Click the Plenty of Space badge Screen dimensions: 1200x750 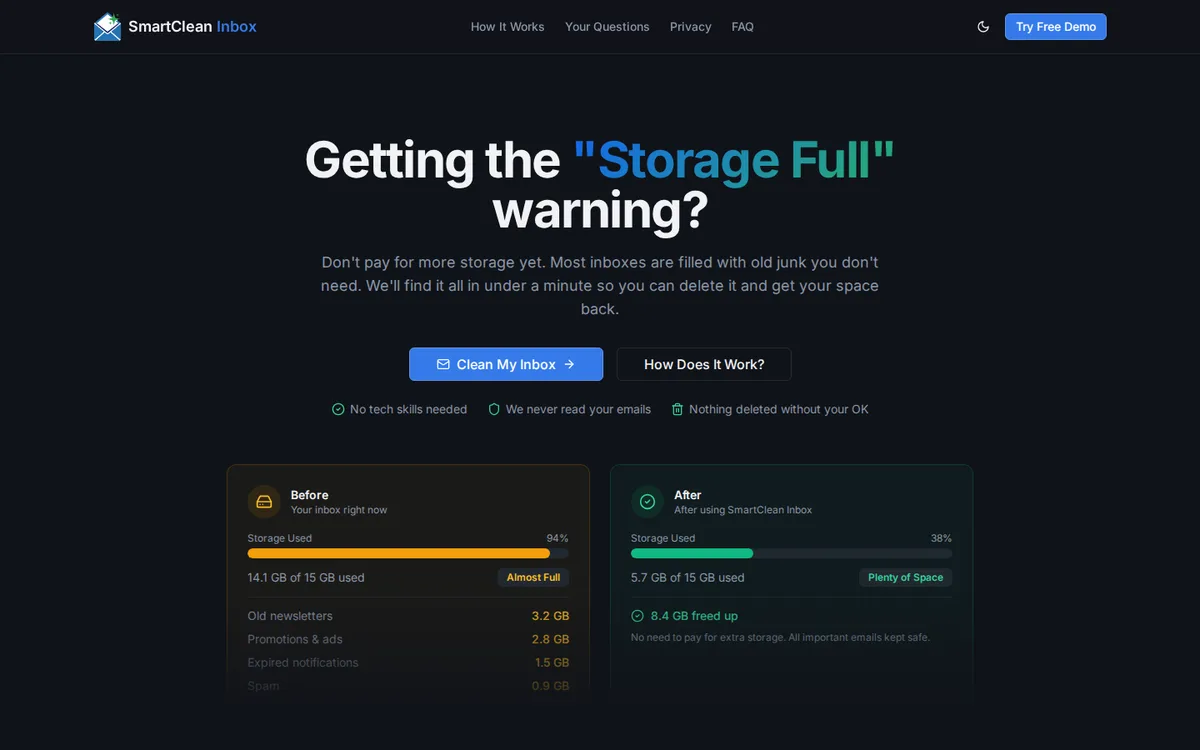pos(906,578)
